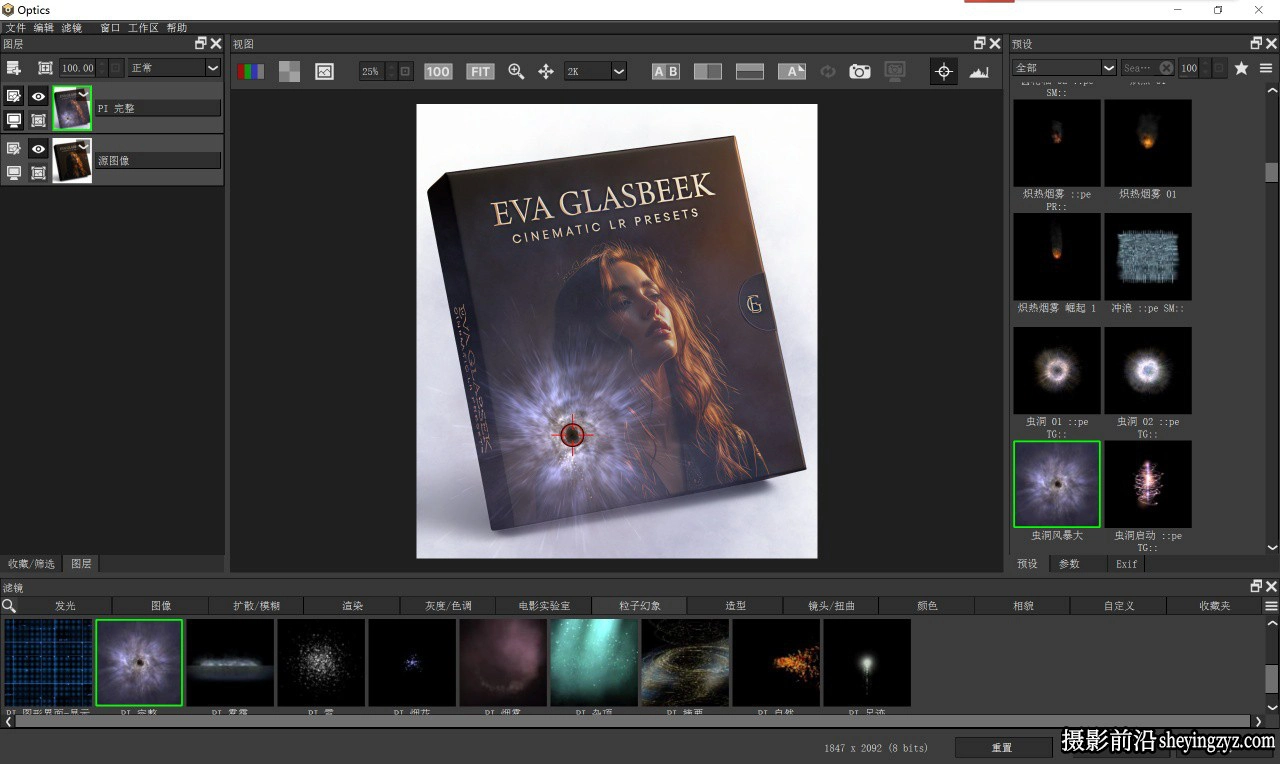Hide the 源图像 layer with eye icon
Screen dimensions: 1280x764
point(38,149)
